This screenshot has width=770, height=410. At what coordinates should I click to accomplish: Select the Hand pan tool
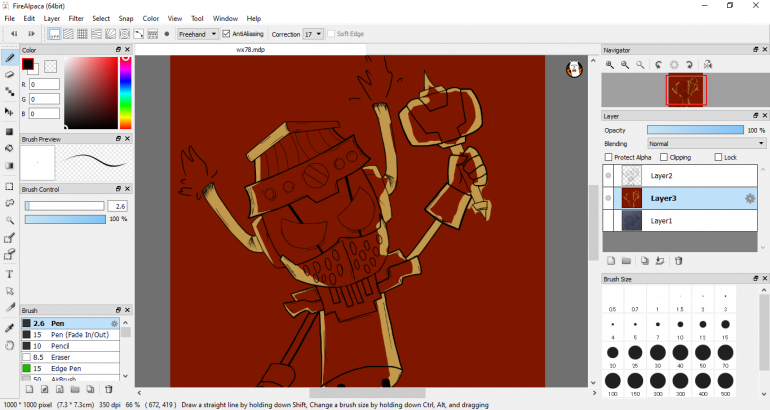click(x=10, y=344)
